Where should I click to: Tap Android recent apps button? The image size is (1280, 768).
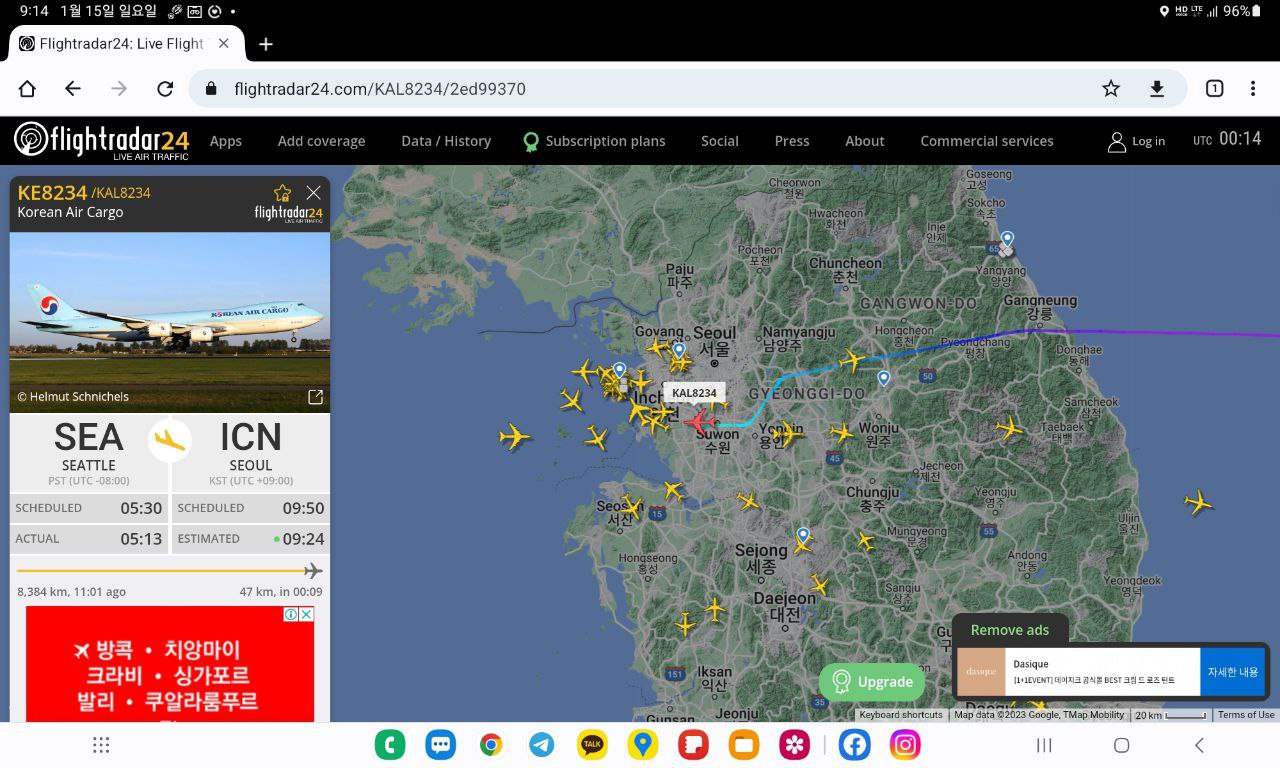point(1044,745)
